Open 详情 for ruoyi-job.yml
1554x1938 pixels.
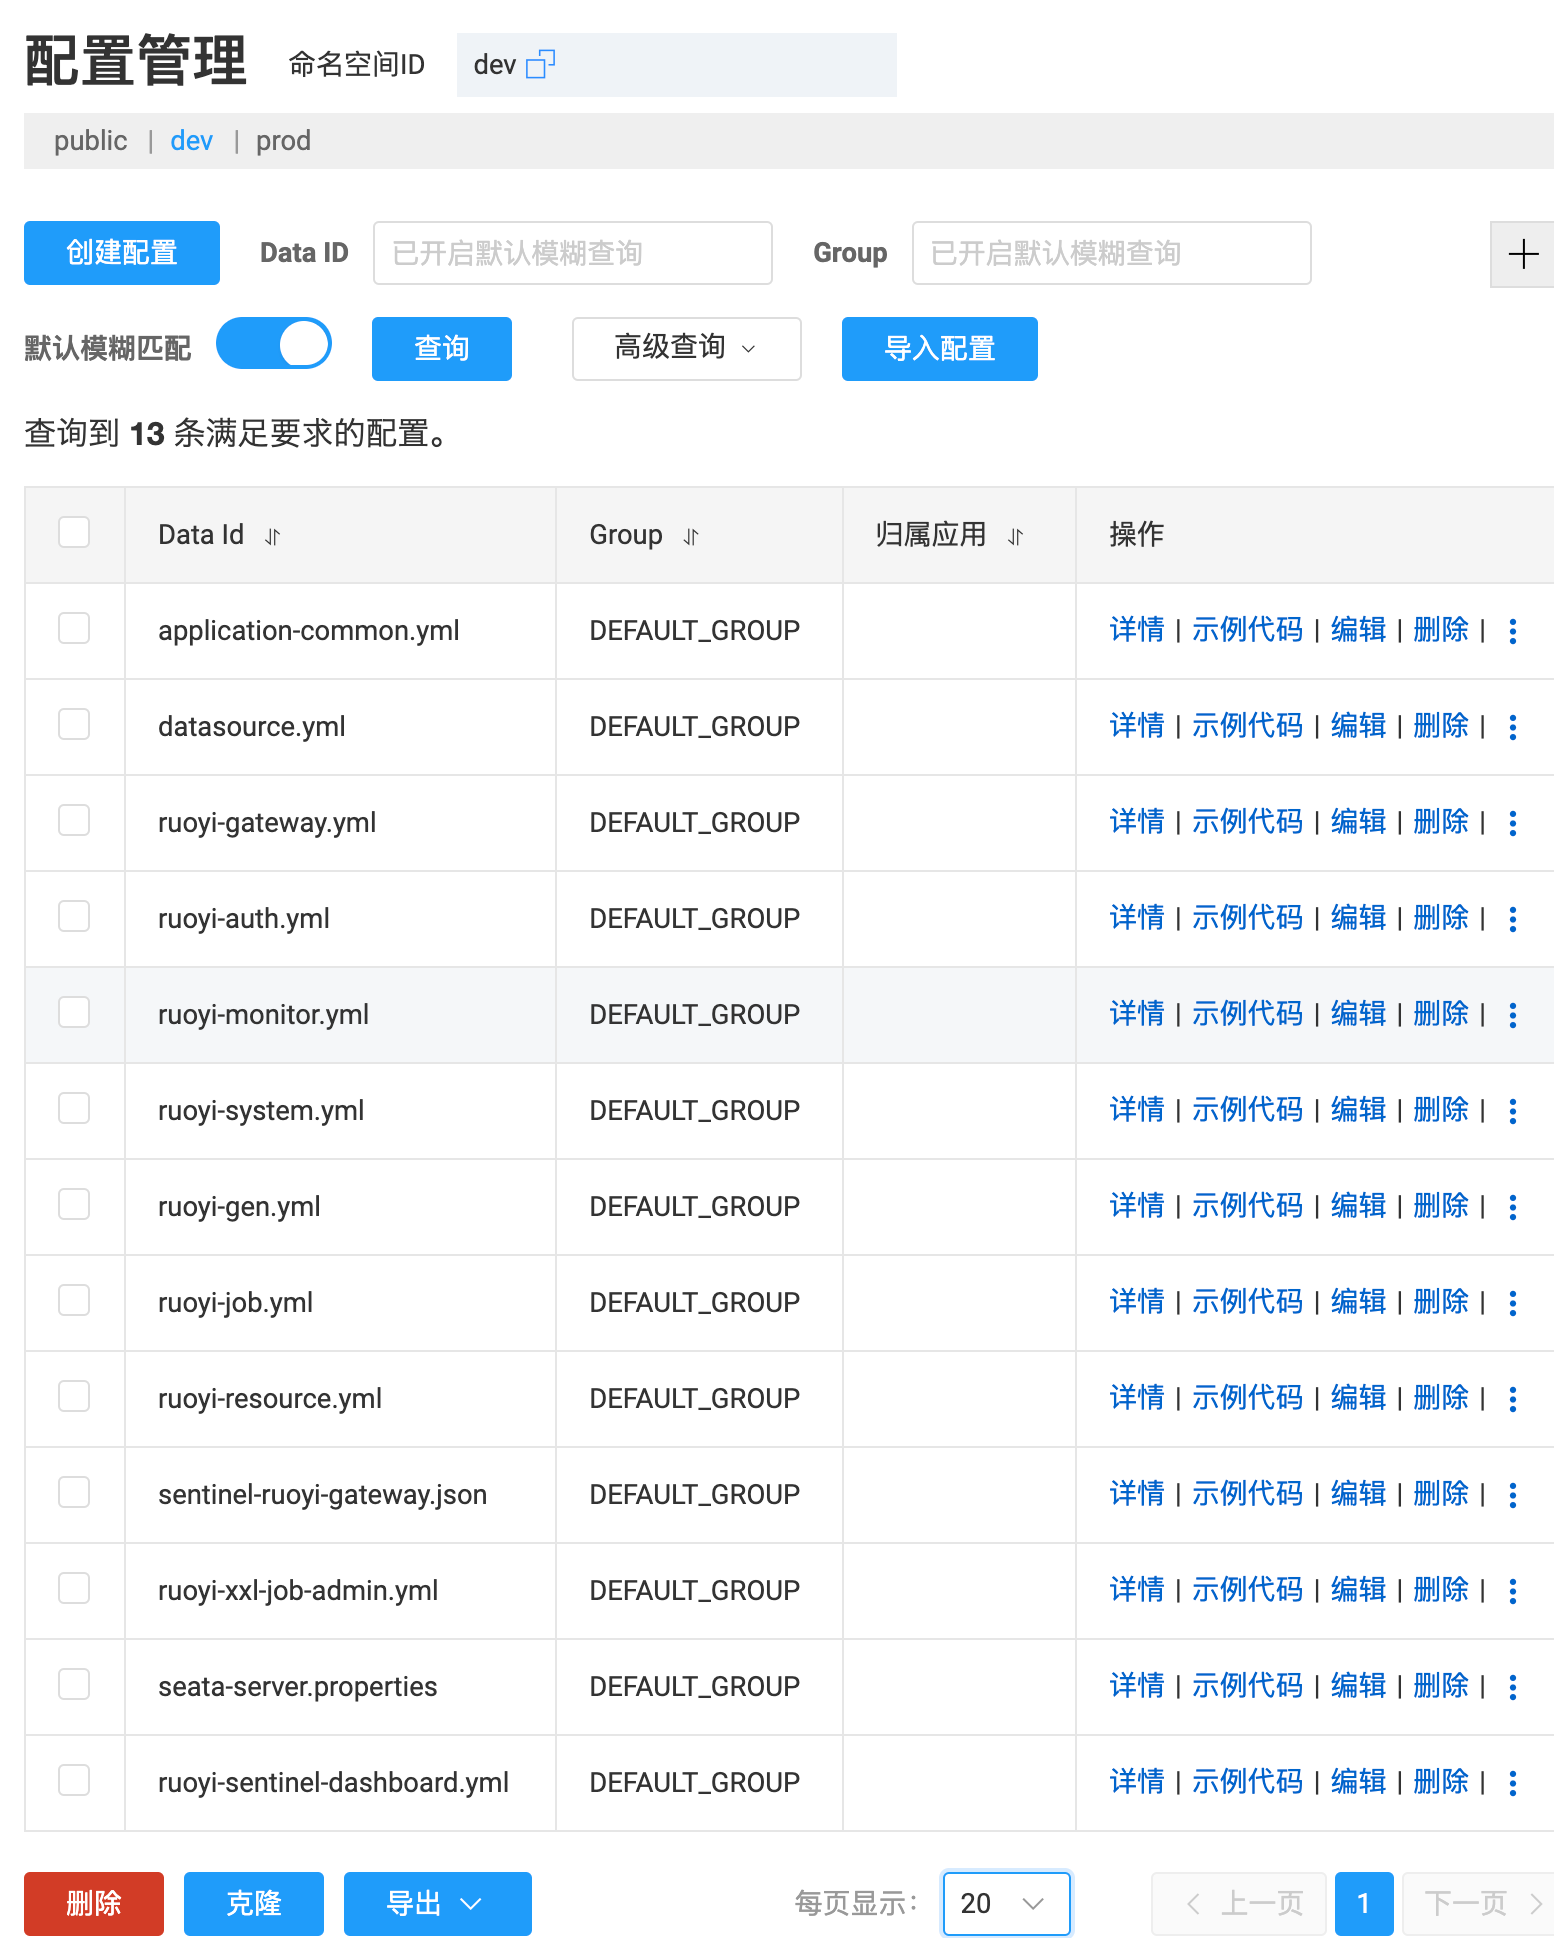point(1137,1302)
